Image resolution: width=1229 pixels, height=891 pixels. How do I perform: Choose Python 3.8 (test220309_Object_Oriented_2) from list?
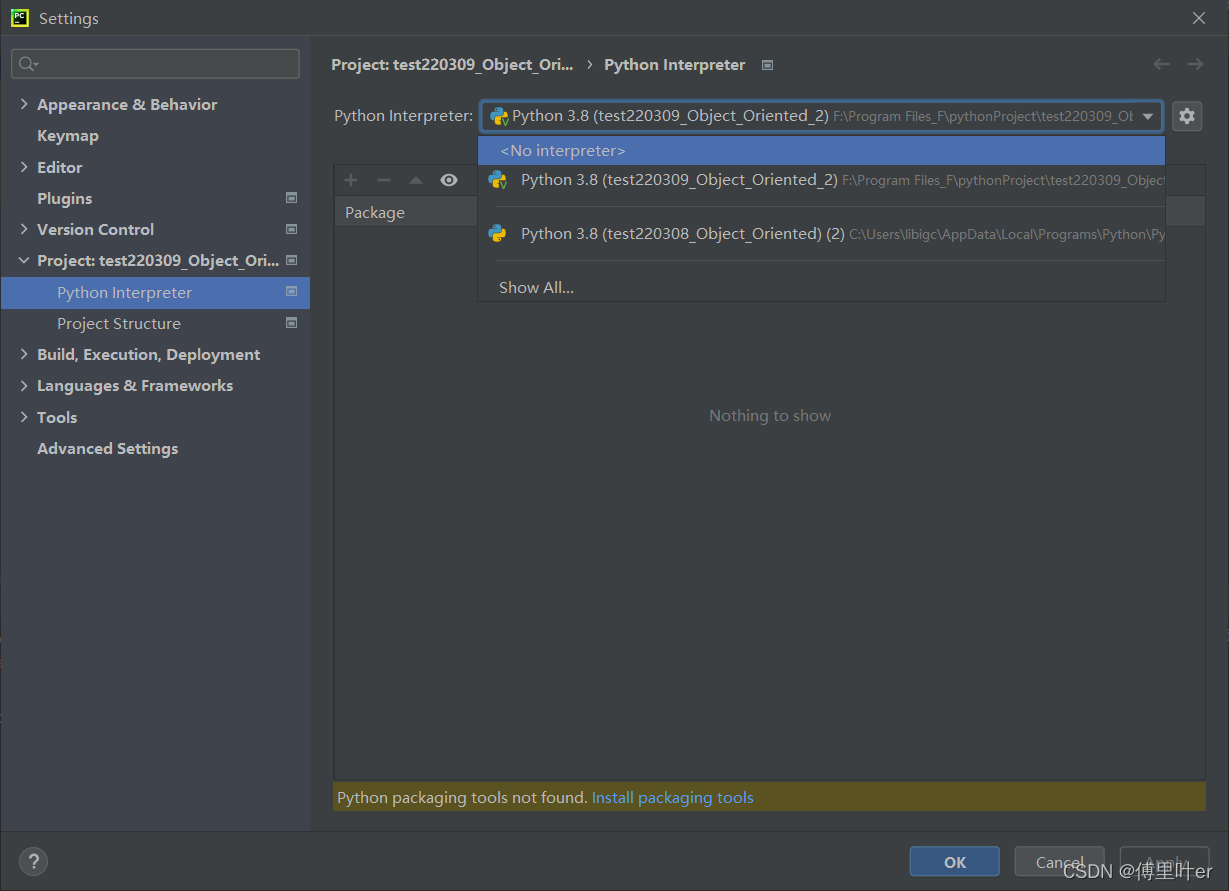(822, 180)
